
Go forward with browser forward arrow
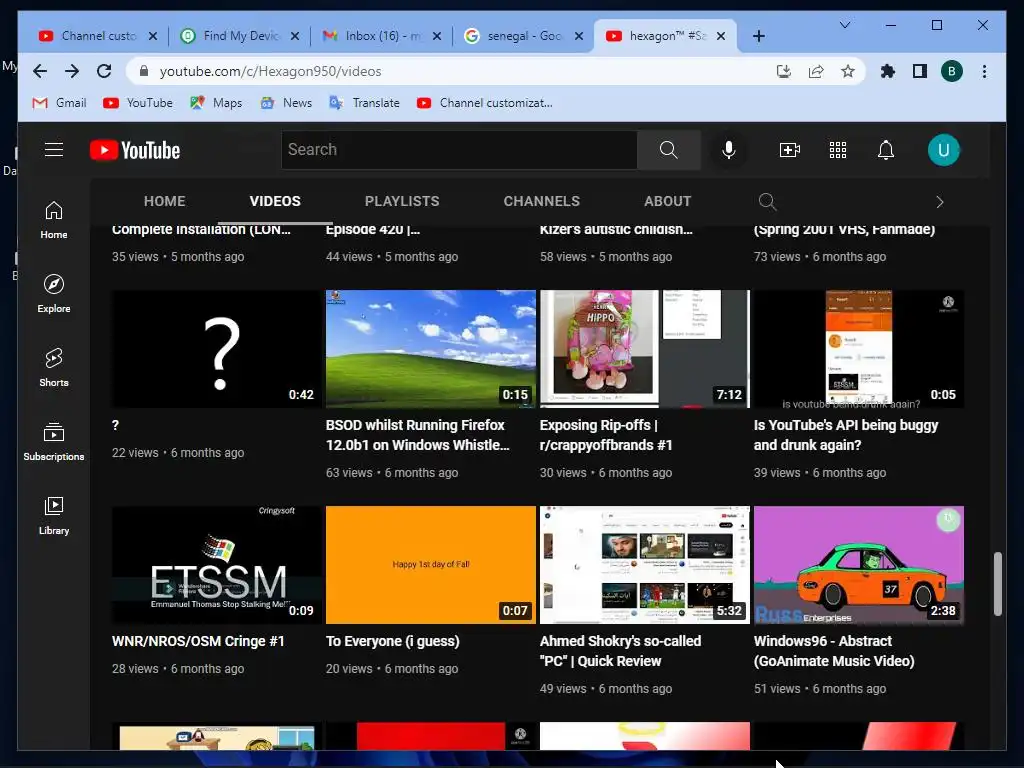(x=72, y=71)
